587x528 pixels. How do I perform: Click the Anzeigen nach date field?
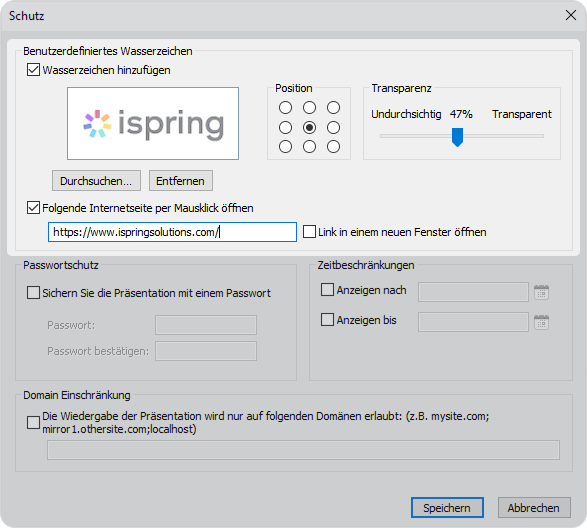click(473, 292)
